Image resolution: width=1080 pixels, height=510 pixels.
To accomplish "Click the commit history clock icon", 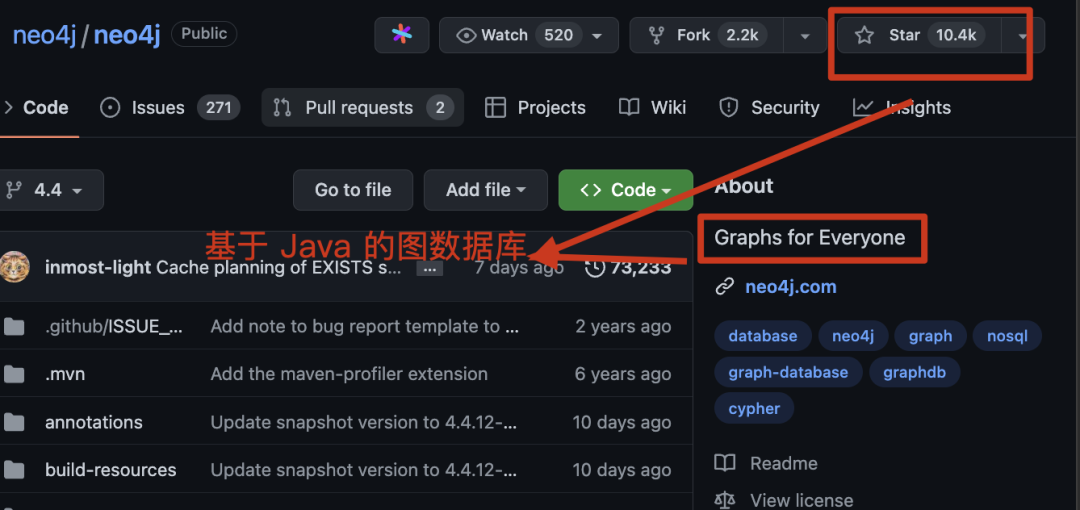I will (595, 267).
